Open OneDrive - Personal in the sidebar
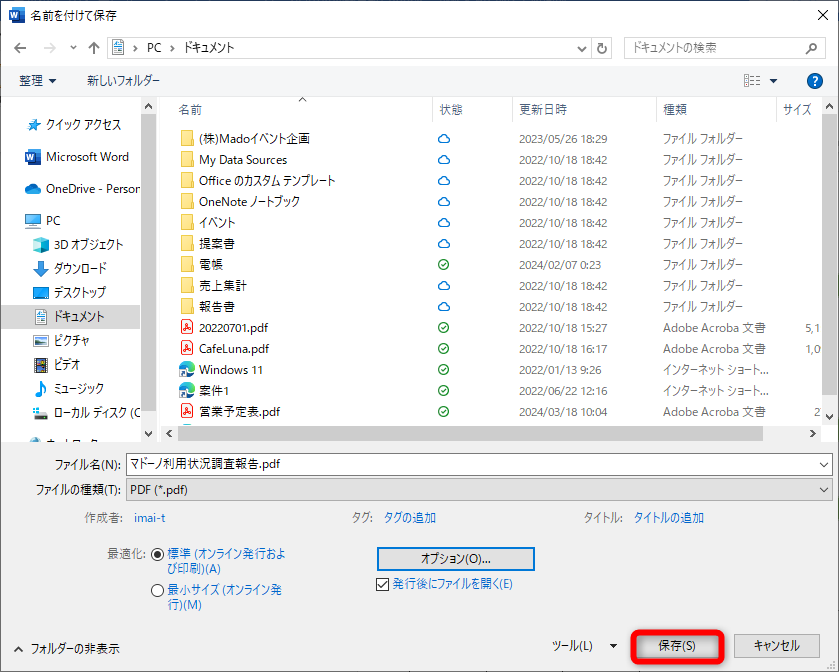 tap(82, 189)
